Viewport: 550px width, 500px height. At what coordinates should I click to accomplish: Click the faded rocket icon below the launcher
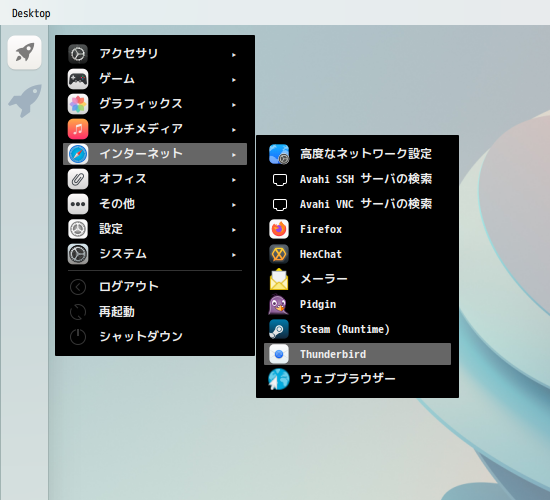point(25,100)
